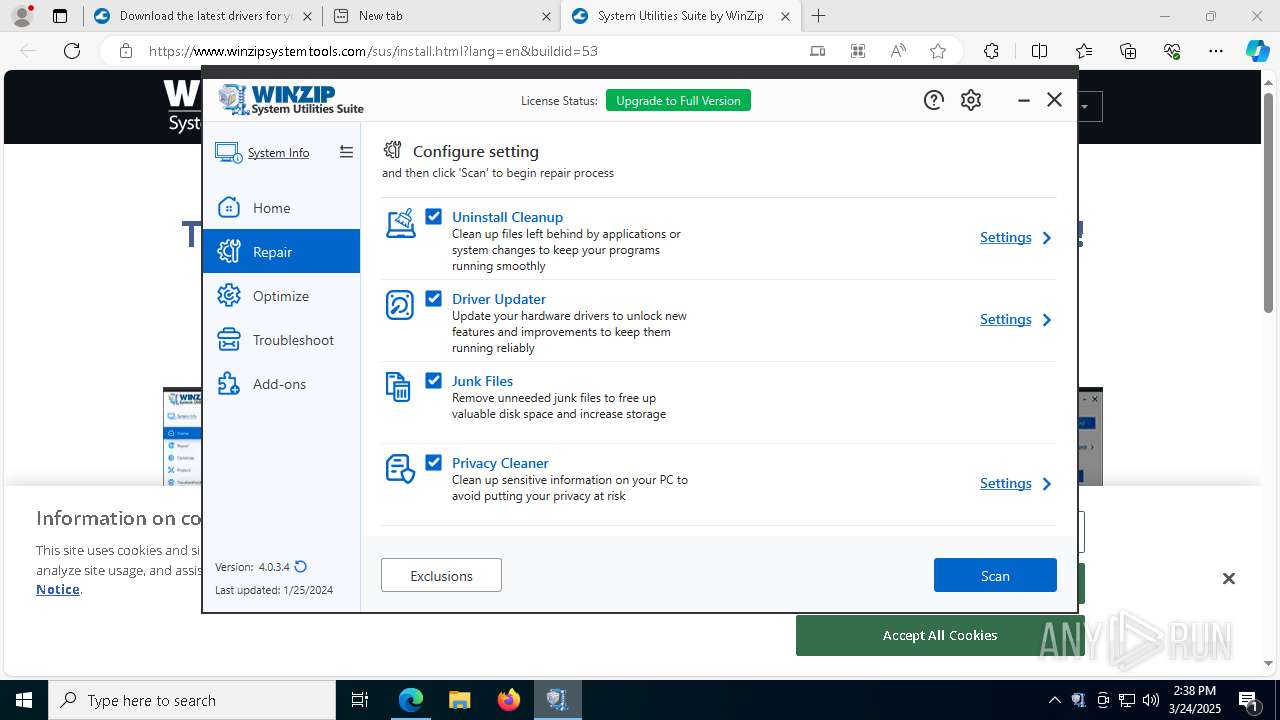Switch to Download the latest drivers tab
Image resolution: width=1280 pixels, height=720 pixels.
201,16
